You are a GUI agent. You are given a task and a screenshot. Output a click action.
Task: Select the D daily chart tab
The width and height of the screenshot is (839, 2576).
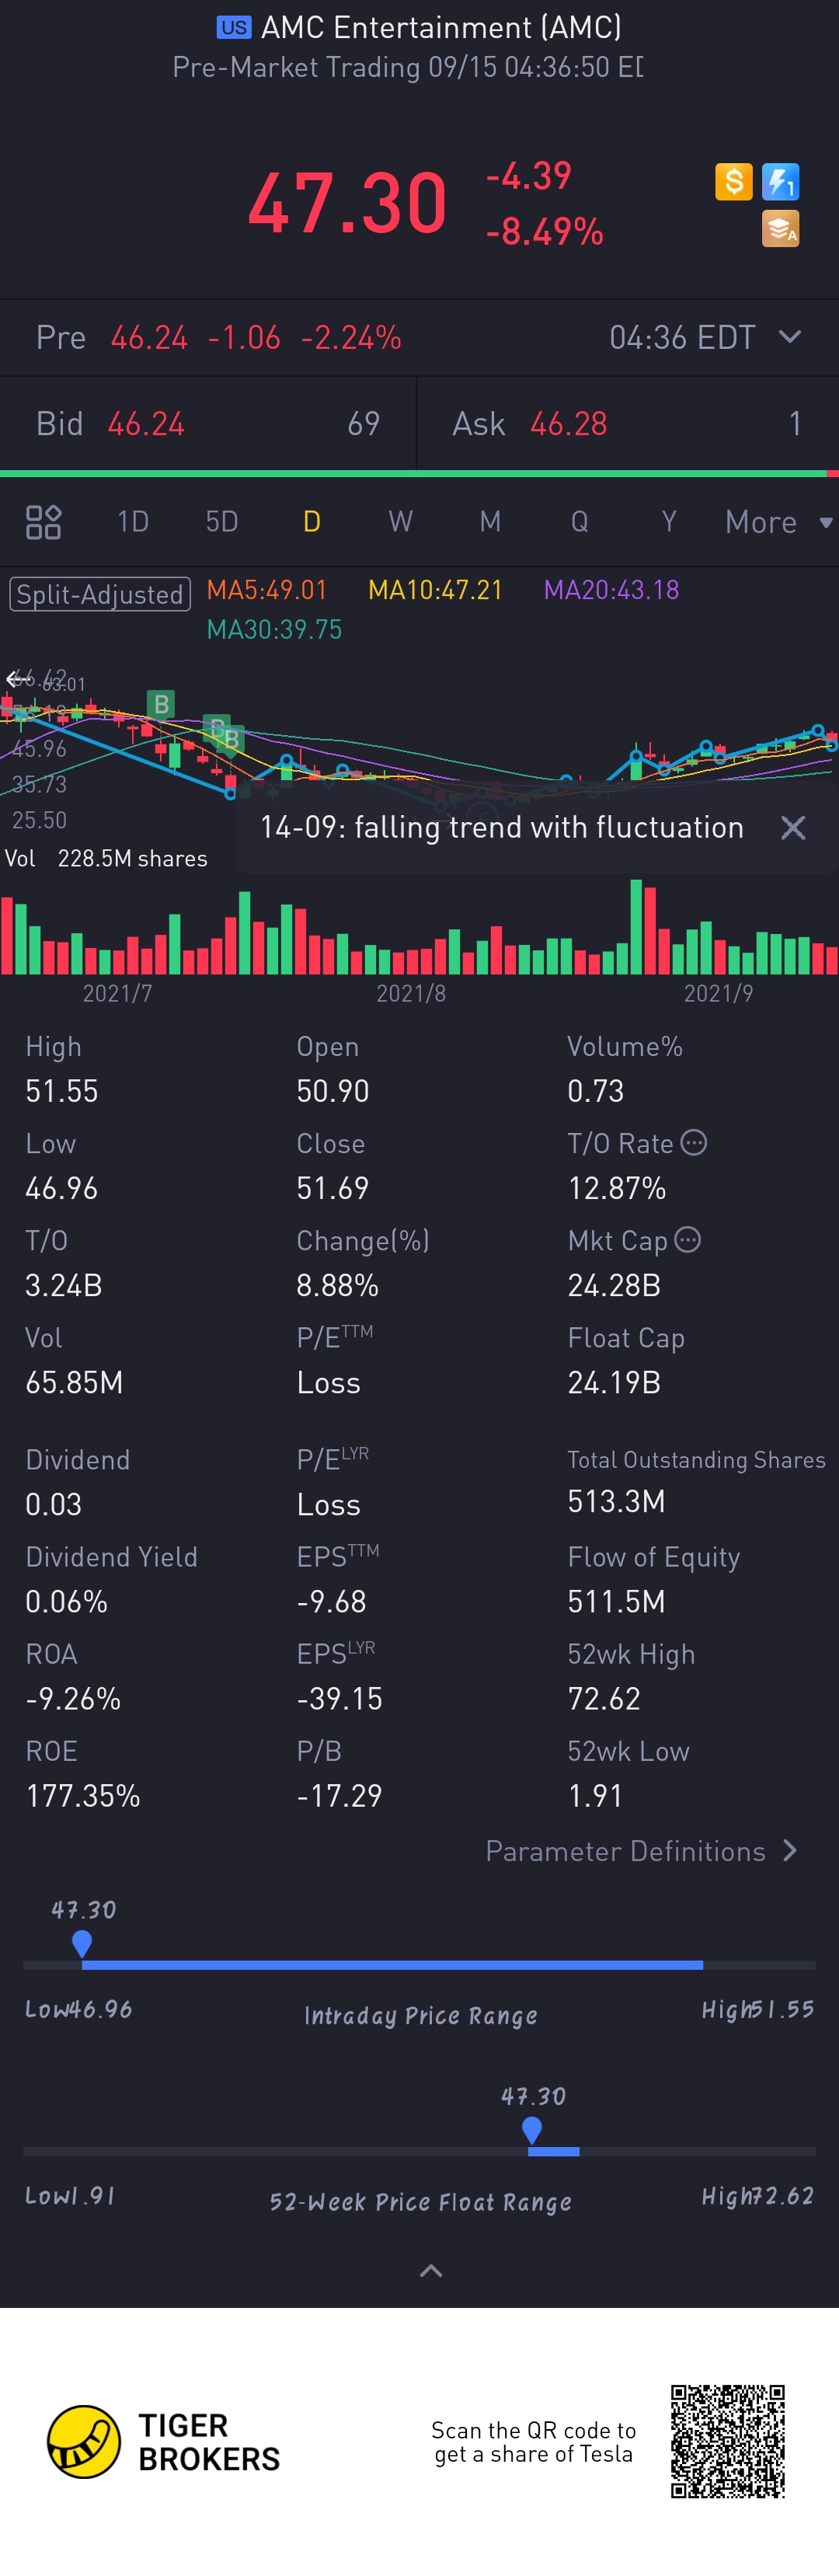(312, 522)
